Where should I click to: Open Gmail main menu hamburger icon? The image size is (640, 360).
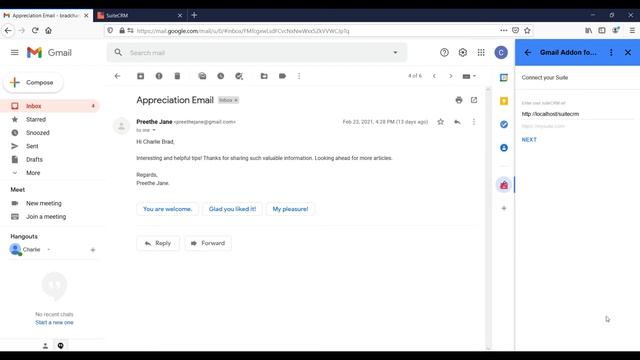[15, 52]
